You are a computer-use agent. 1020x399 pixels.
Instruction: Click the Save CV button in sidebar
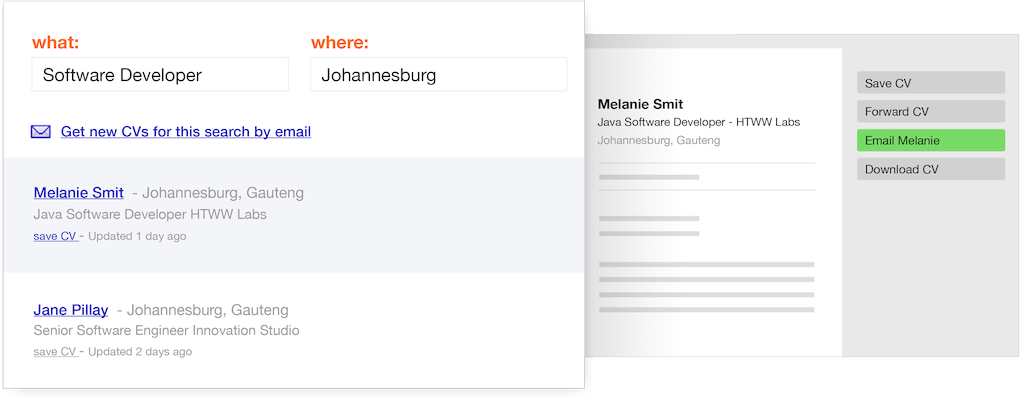pyautogui.click(x=930, y=83)
